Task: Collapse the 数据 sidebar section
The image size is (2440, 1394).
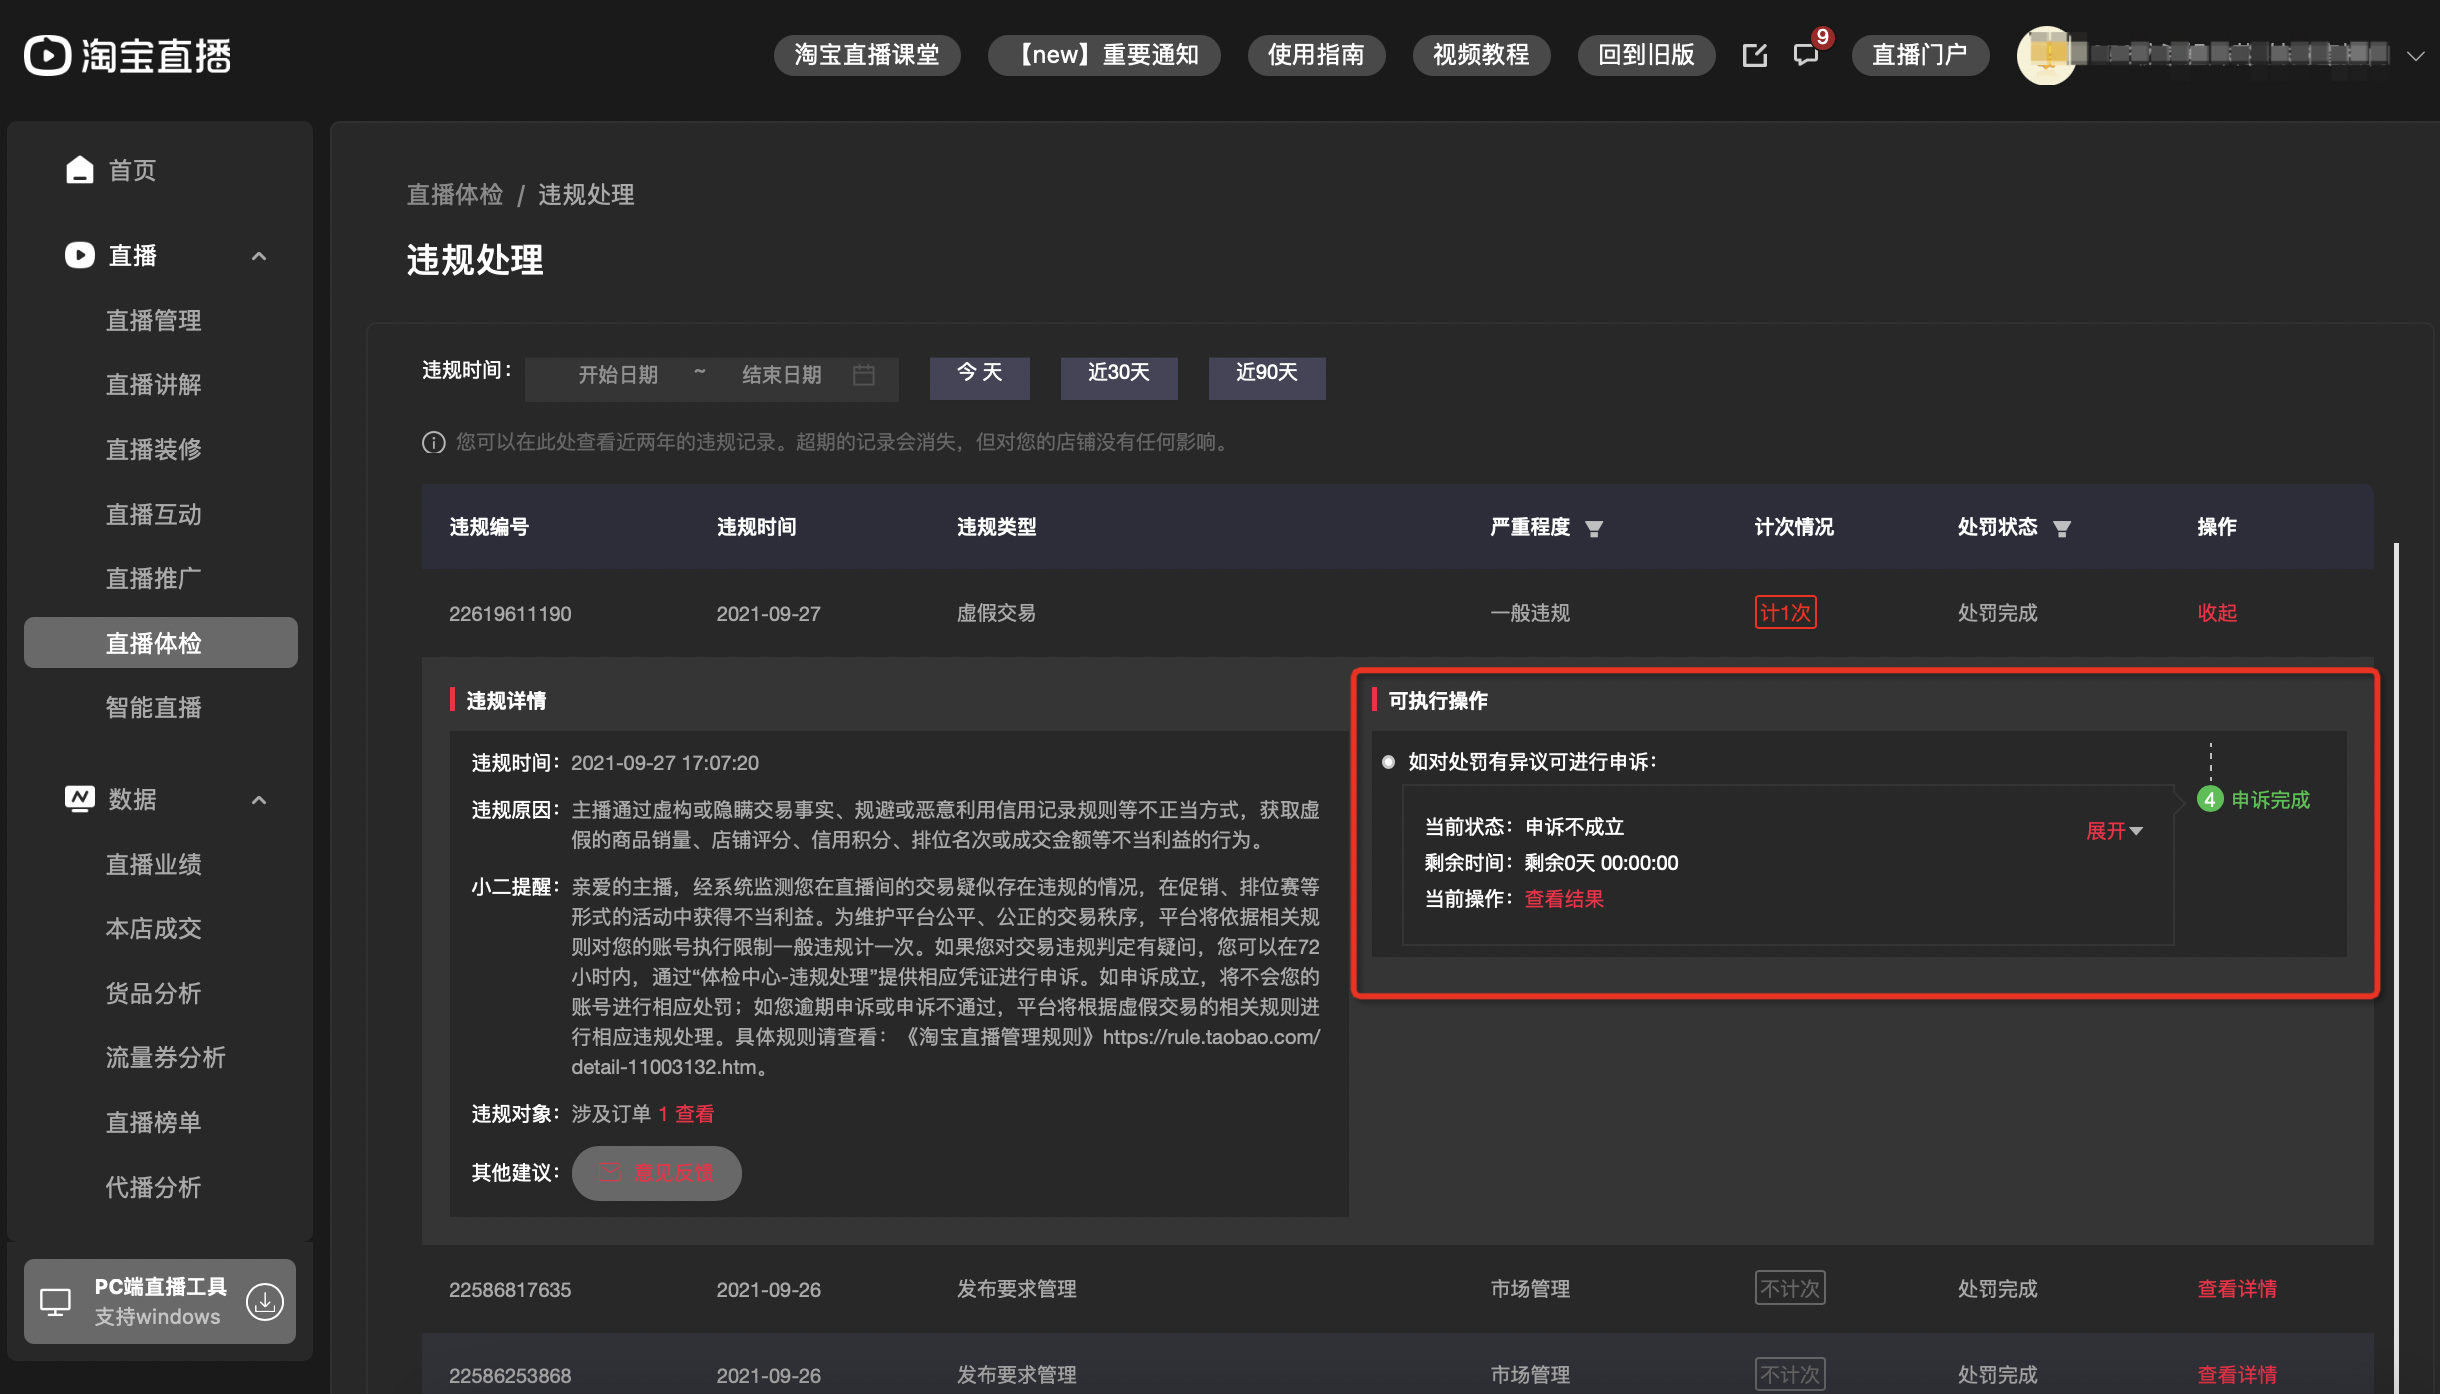Action: pos(259,800)
